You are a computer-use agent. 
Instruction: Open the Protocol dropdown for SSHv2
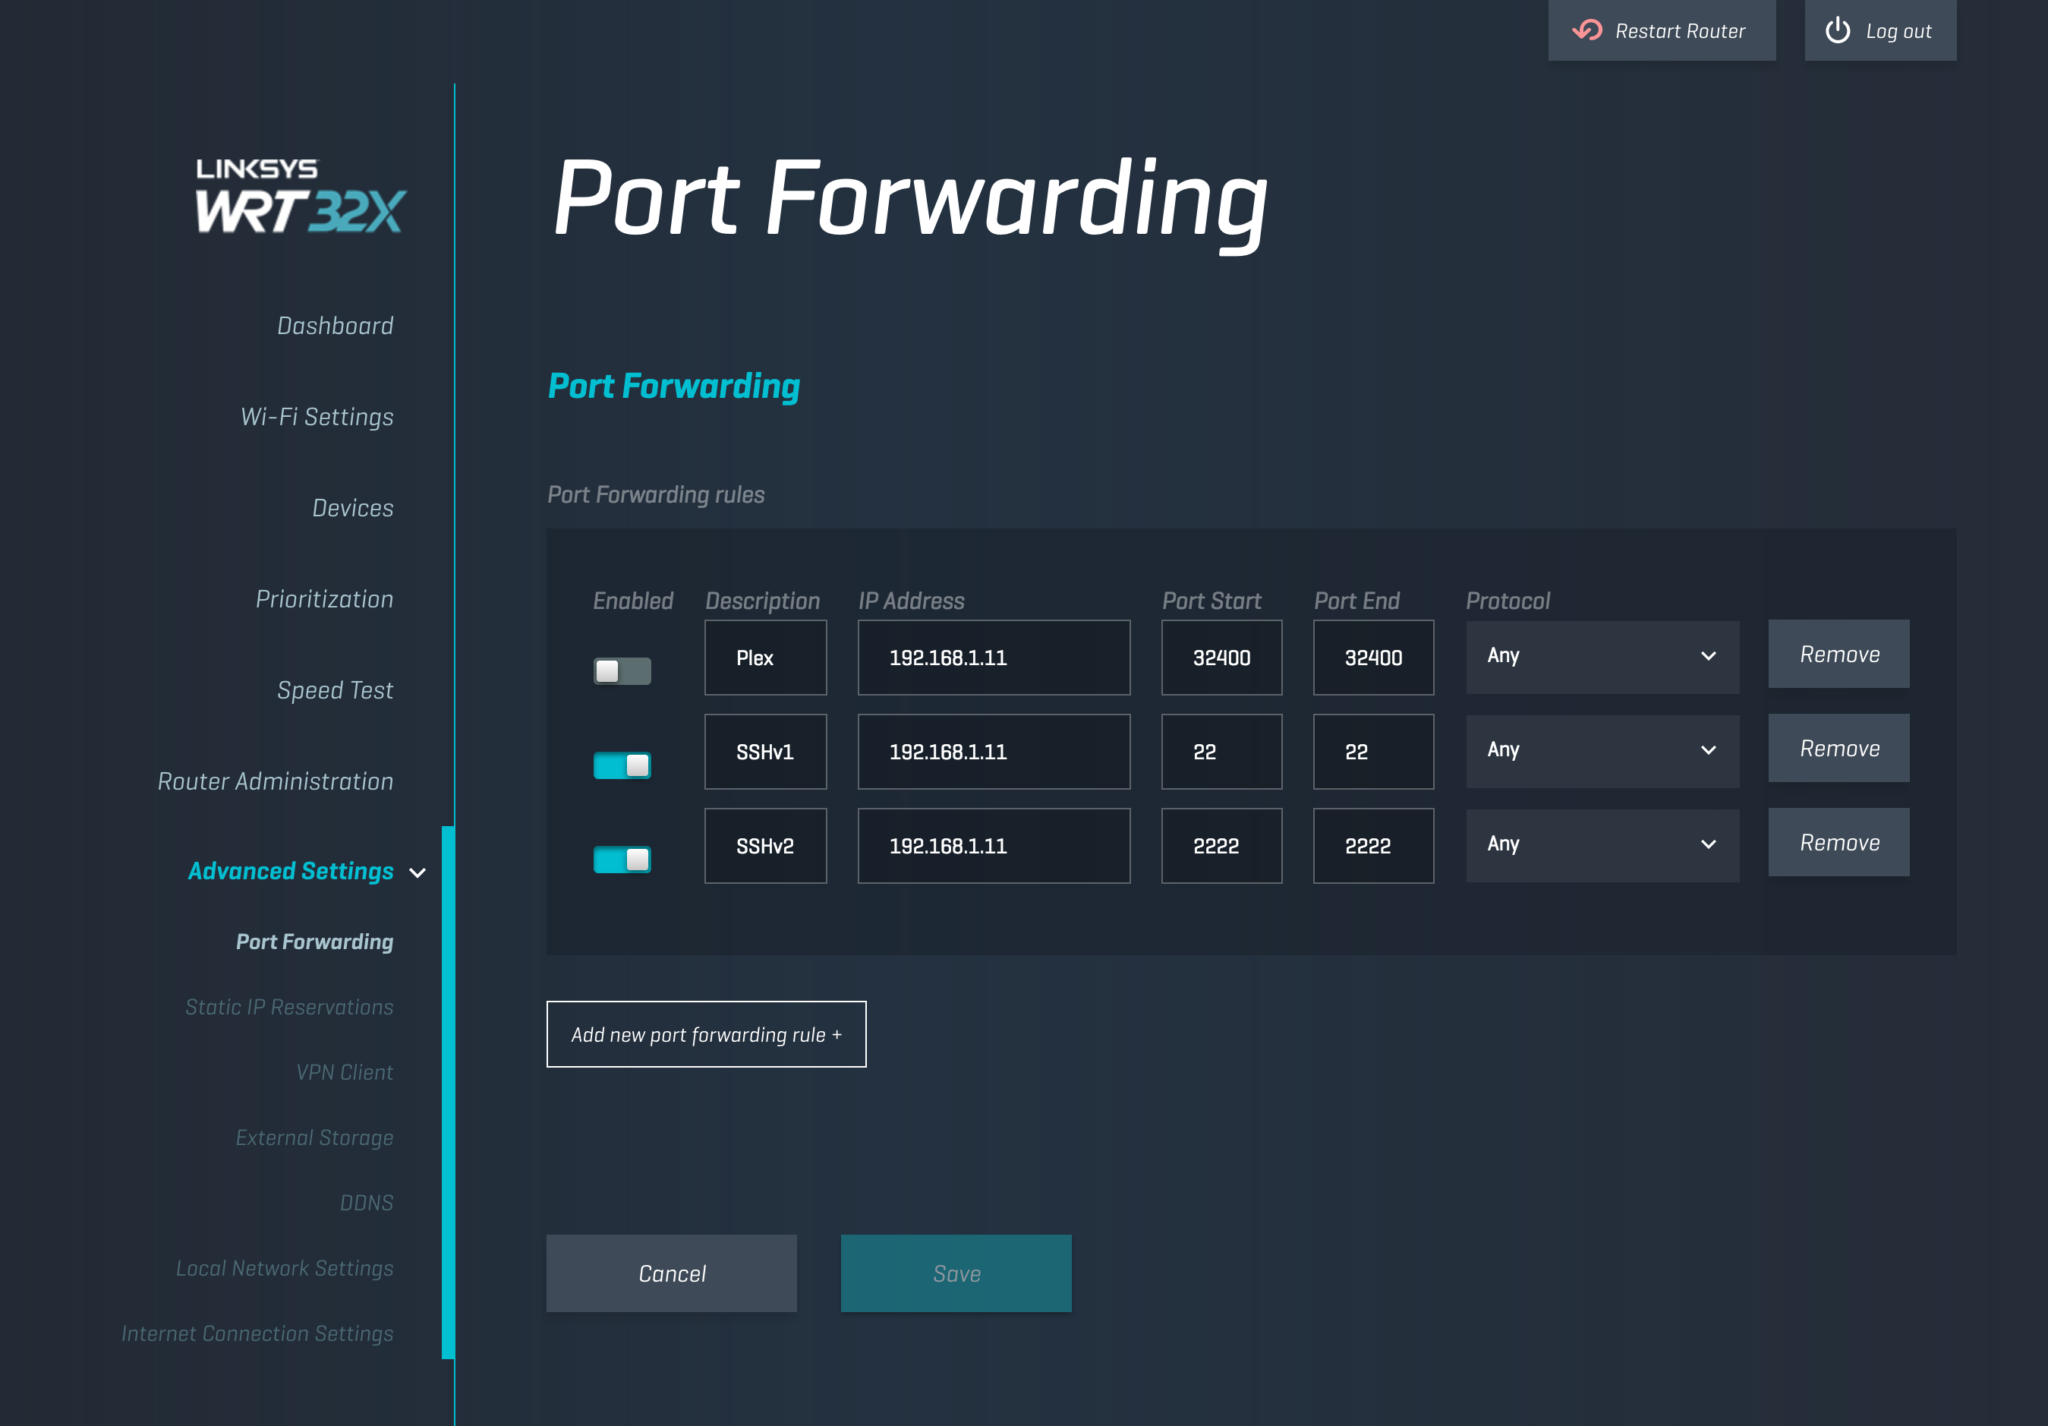1602,845
